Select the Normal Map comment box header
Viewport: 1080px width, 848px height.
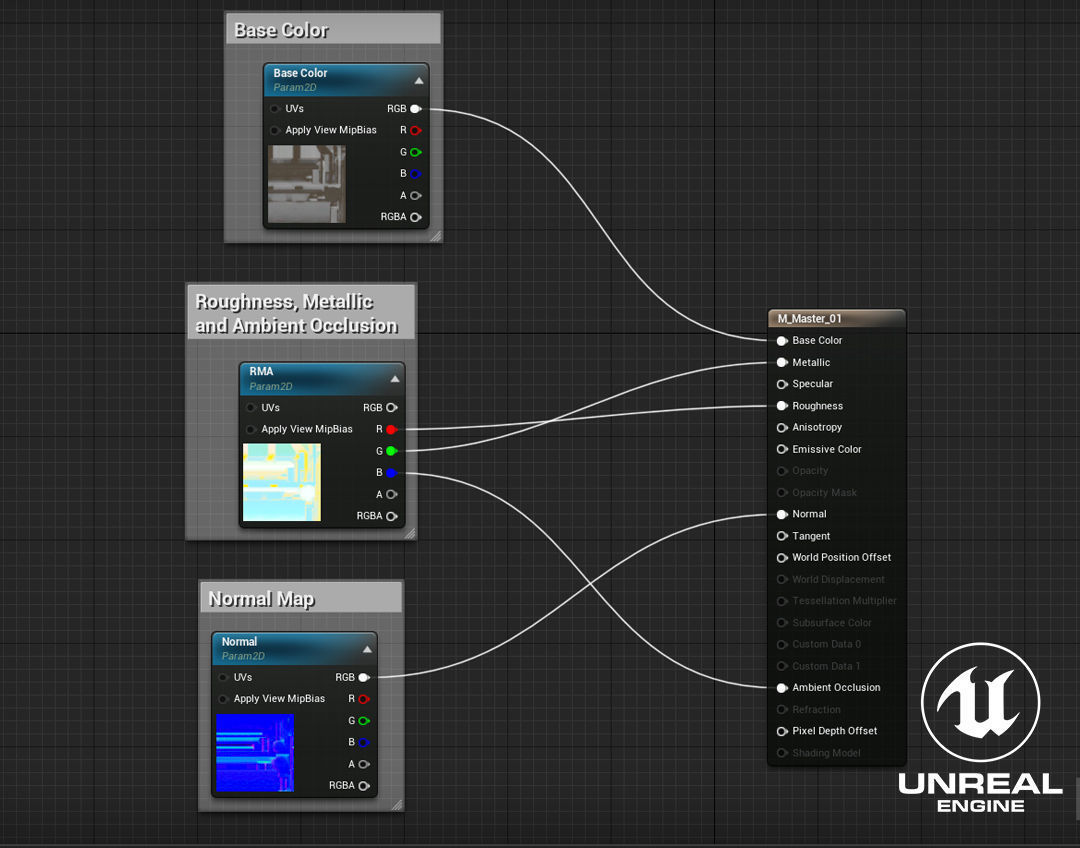pos(300,599)
